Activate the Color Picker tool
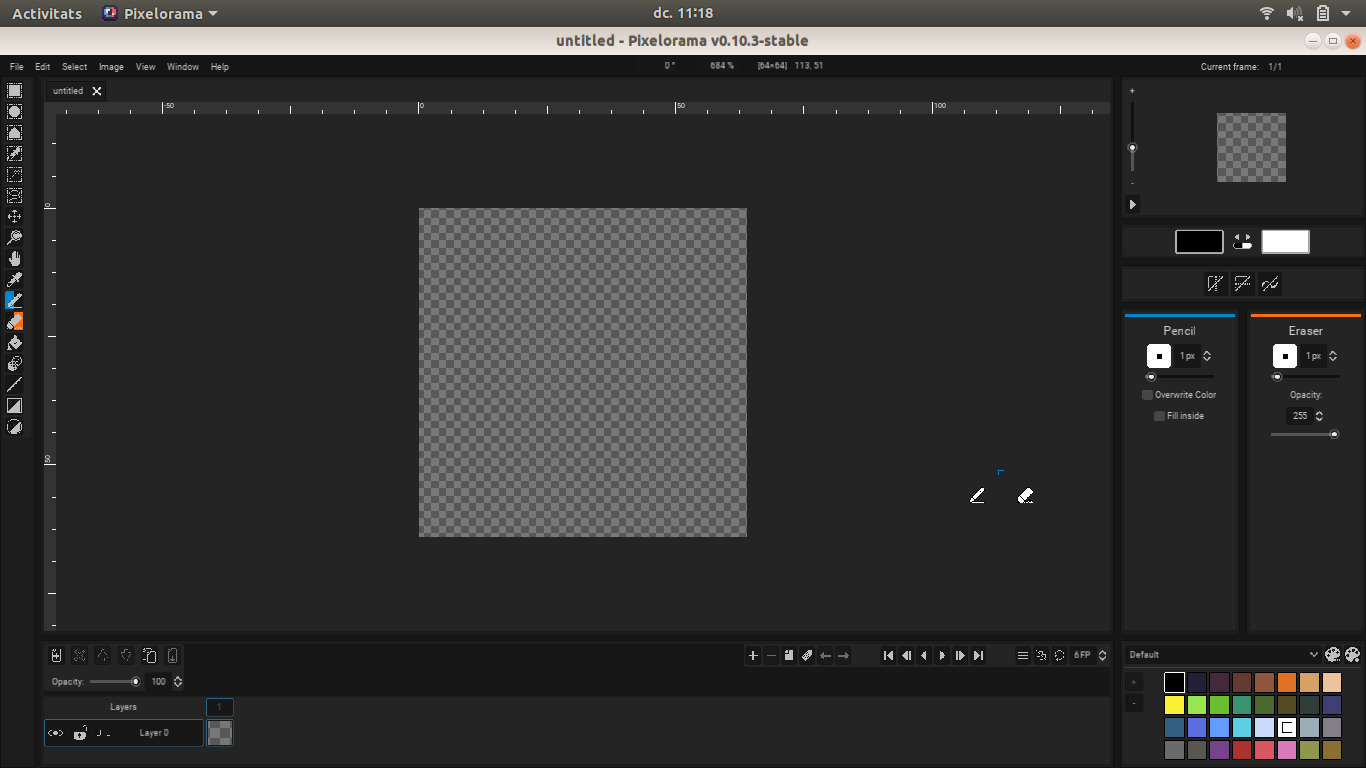 [x=14, y=280]
